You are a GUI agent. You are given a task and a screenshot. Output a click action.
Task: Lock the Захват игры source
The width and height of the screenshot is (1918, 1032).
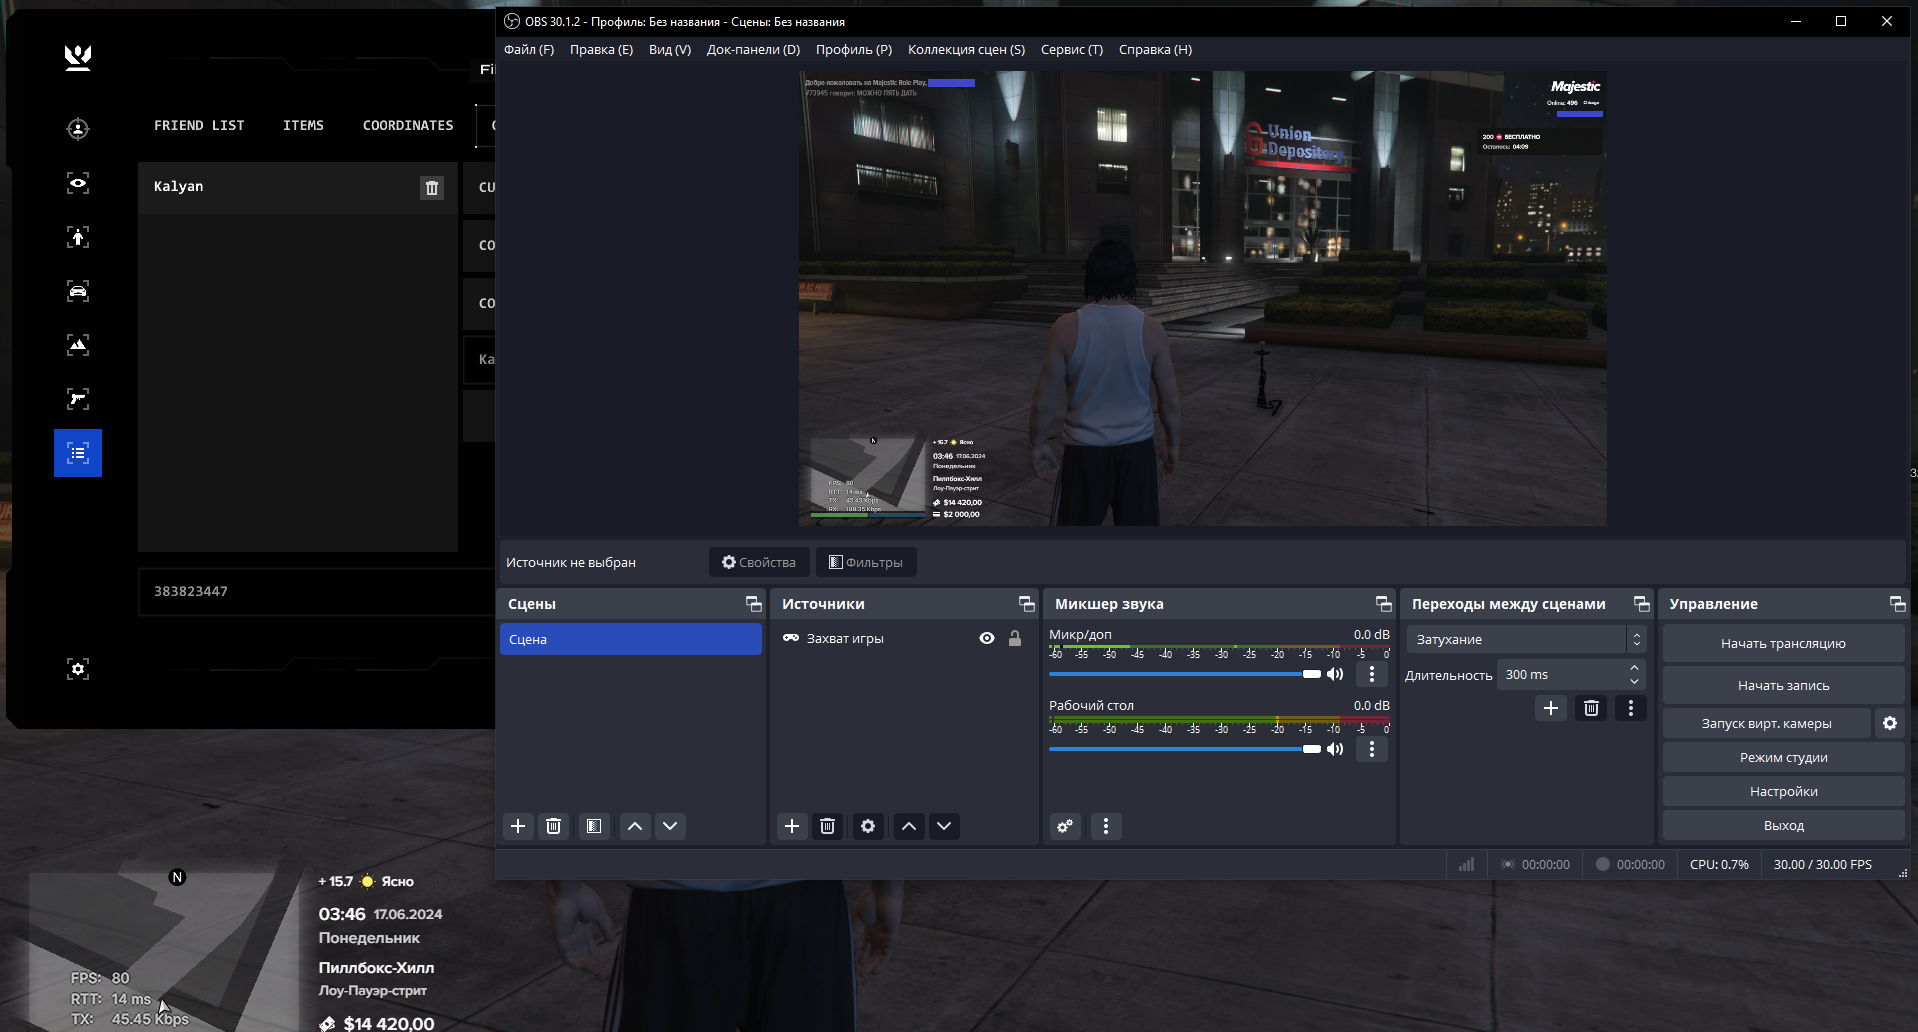click(x=1015, y=639)
